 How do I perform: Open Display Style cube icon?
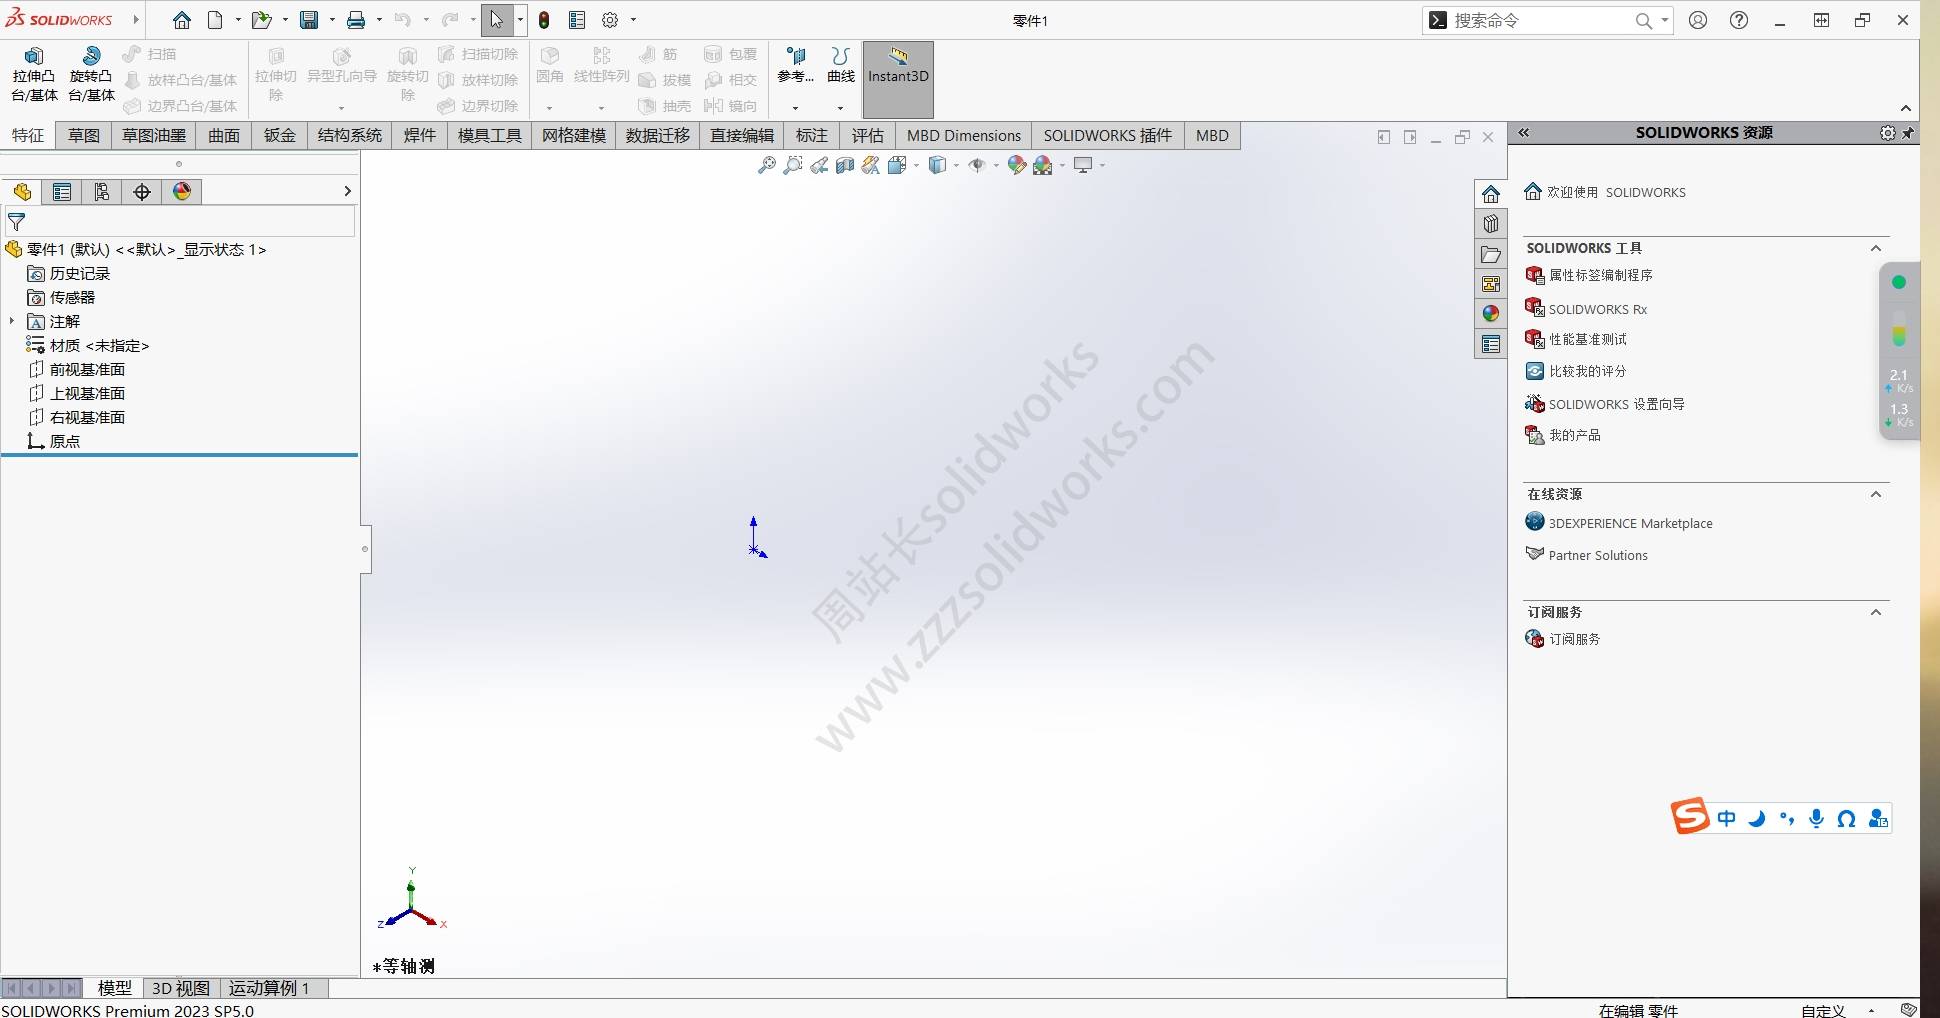coord(936,165)
